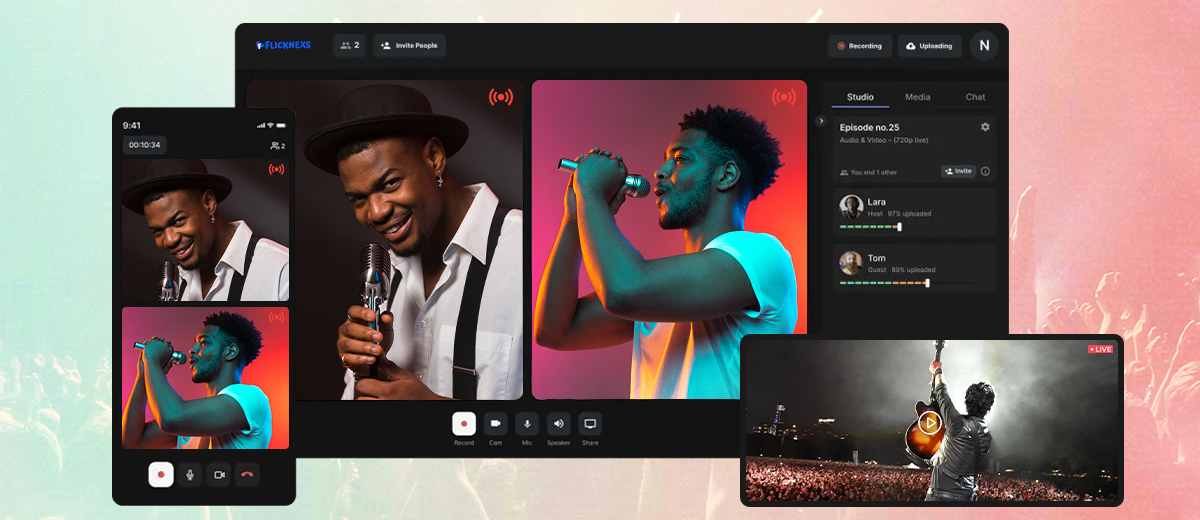The image size is (1200, 520).
Task: Click the play button on the concert video
Action: 930,423
